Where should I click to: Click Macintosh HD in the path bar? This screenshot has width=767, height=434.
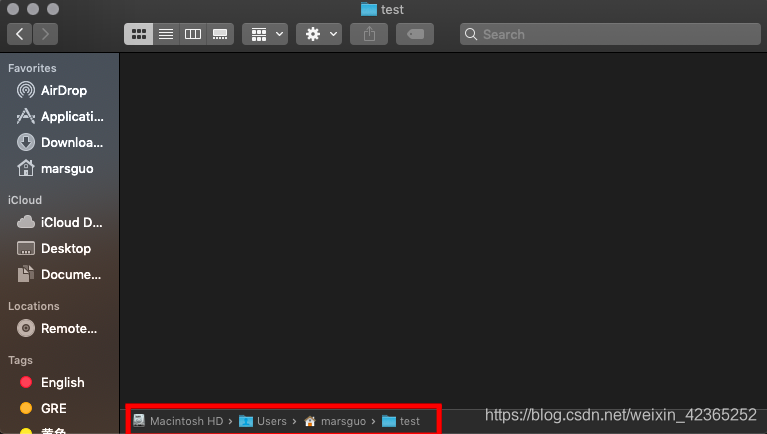[186, 421]
